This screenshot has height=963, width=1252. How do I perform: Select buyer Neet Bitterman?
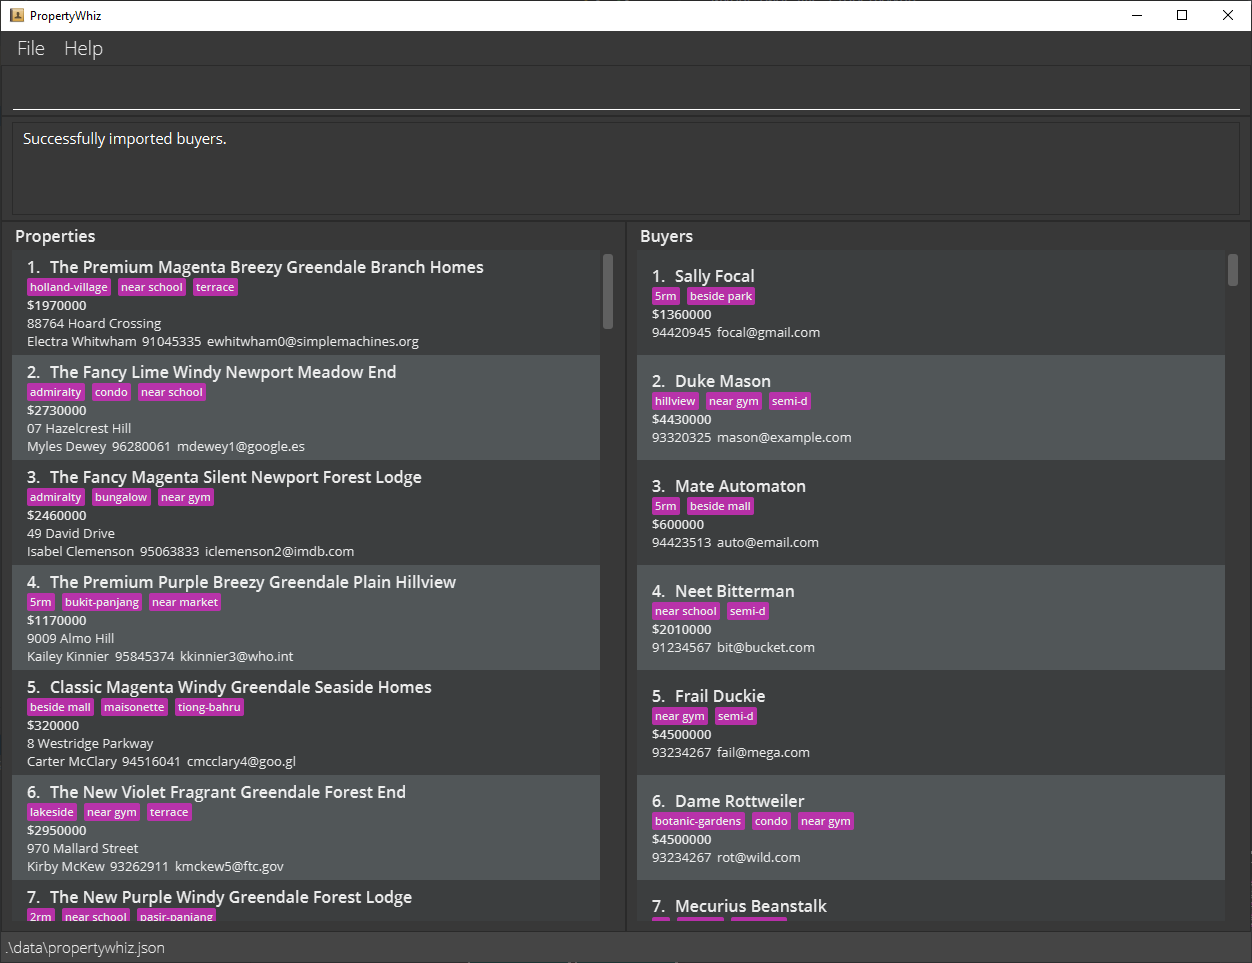coord(931,618)
